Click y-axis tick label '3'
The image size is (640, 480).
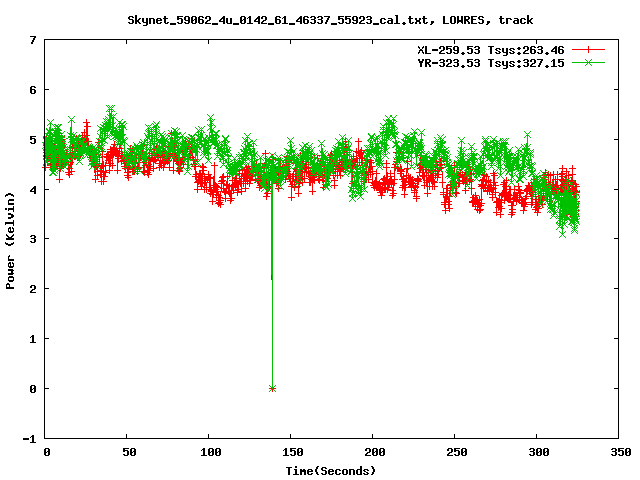[x=33, y=239]
